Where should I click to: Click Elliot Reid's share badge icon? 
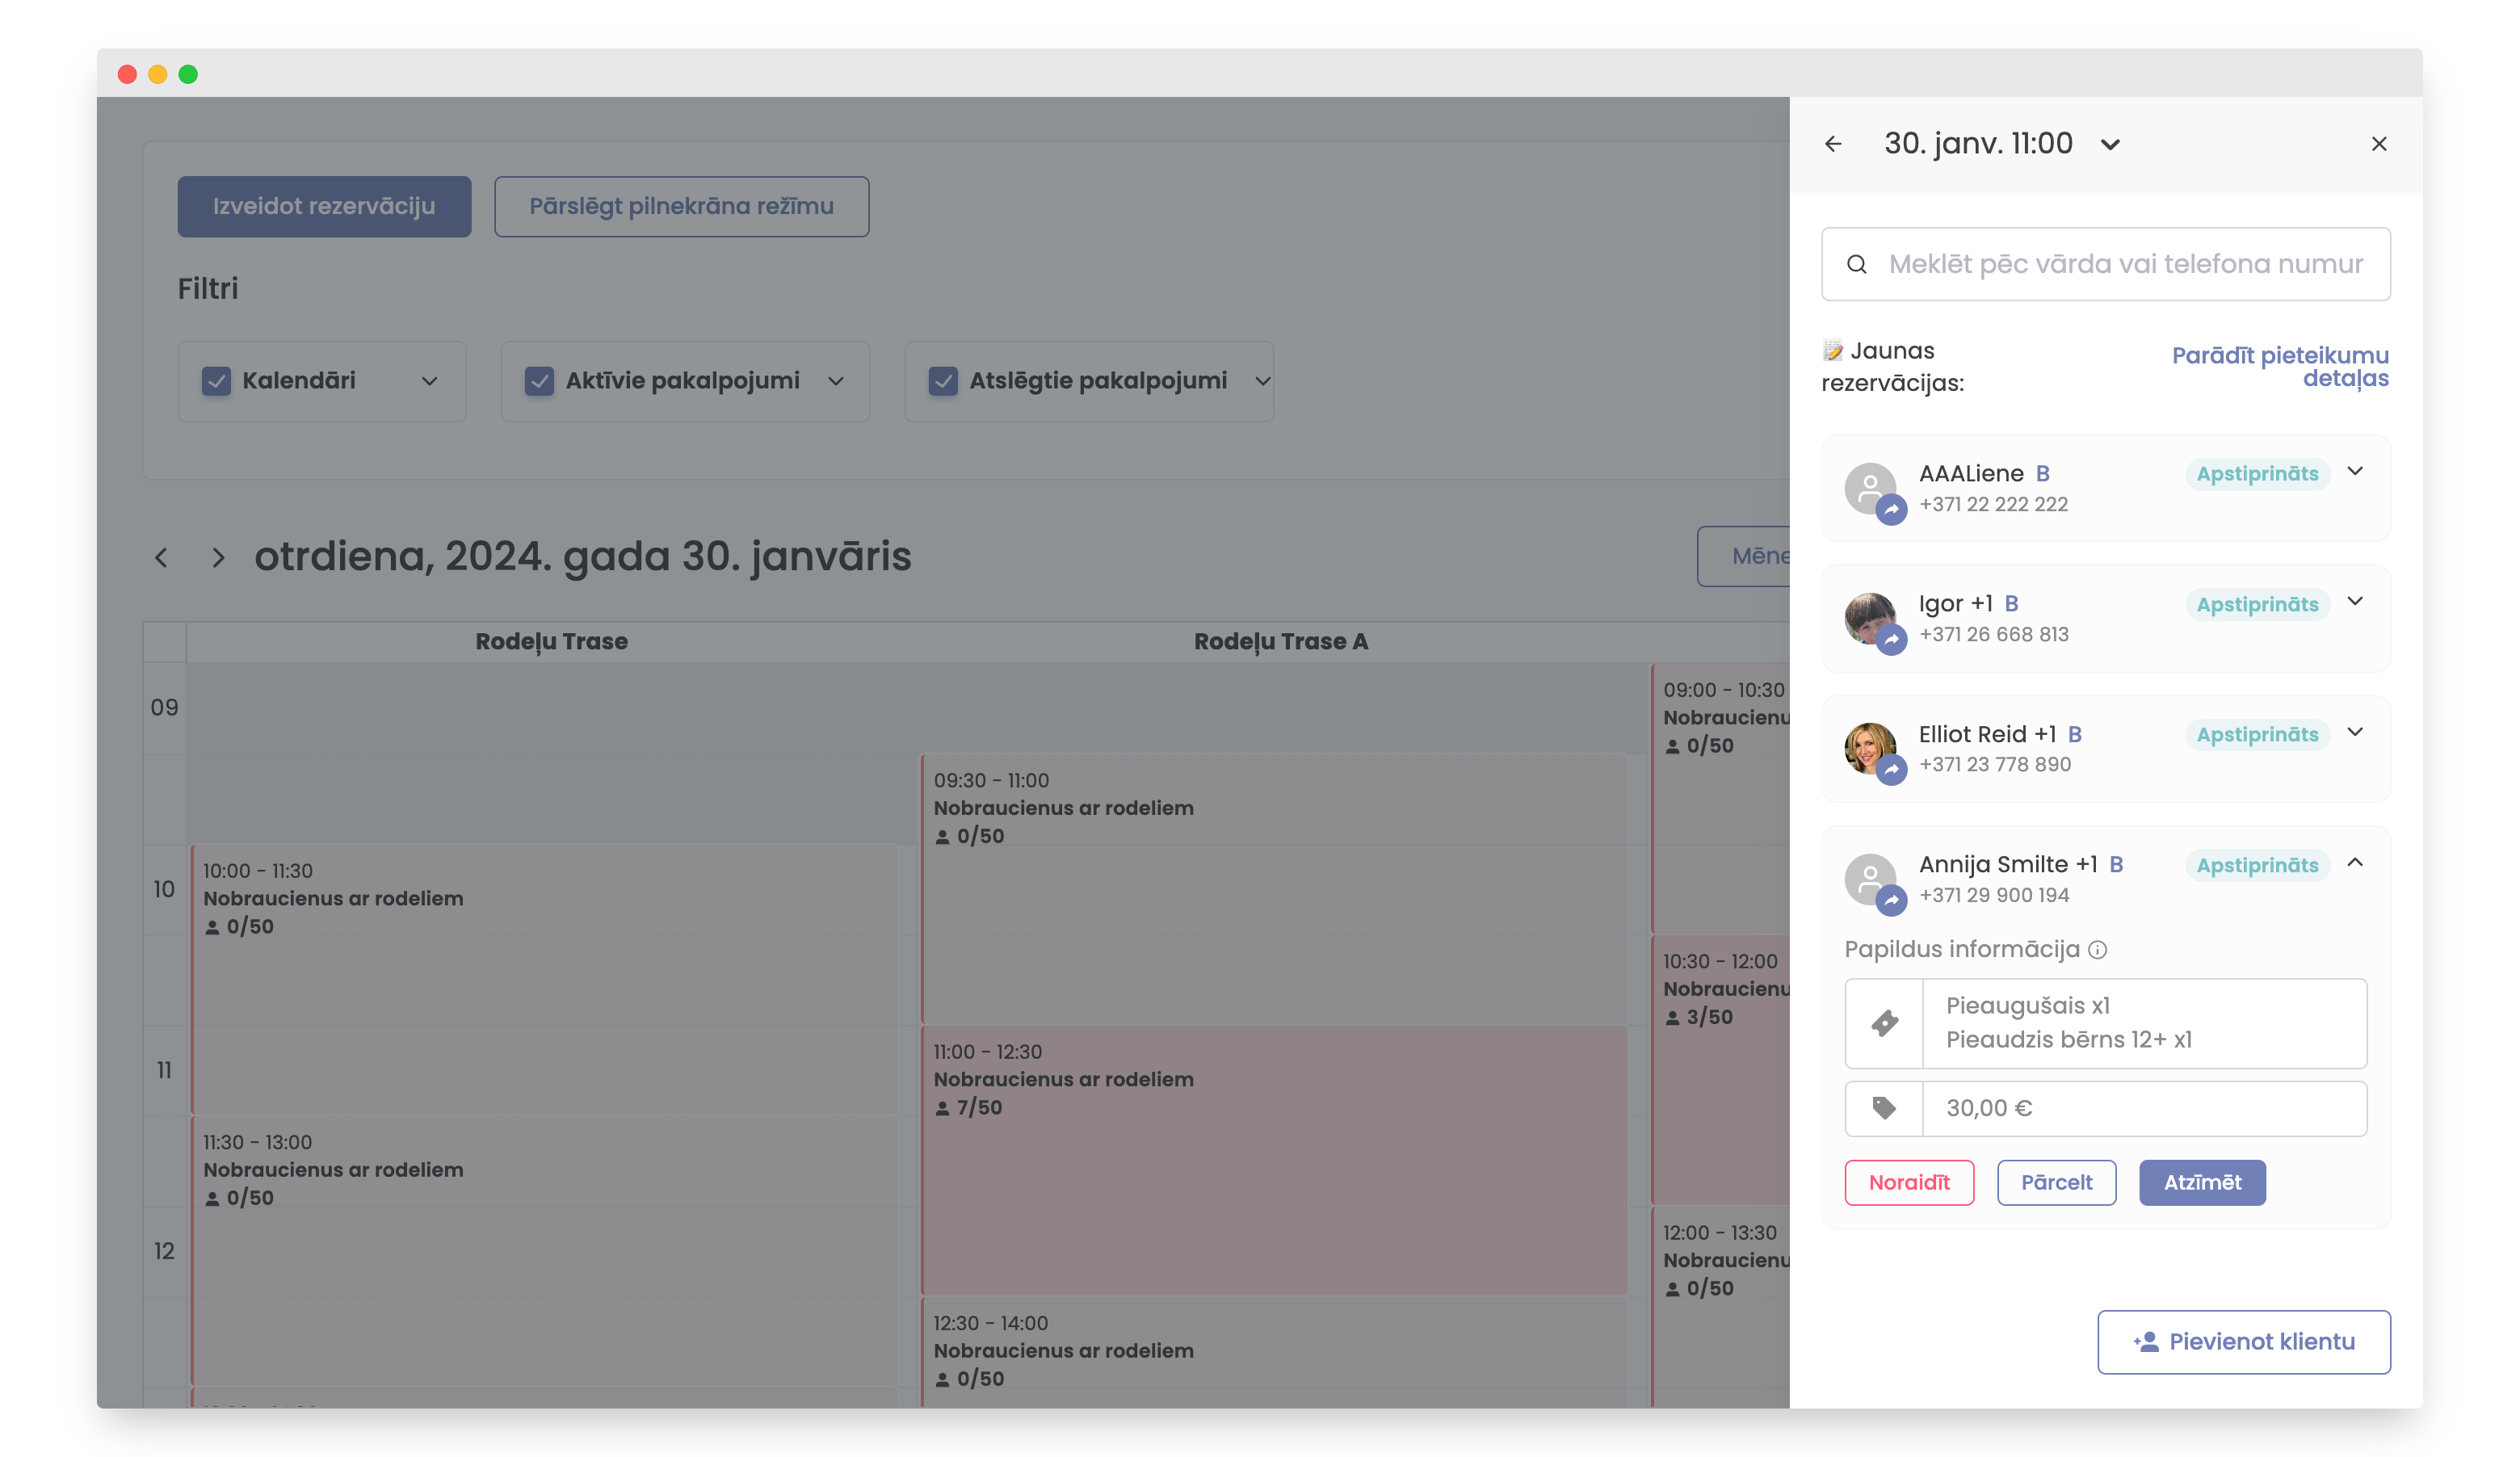tap(1891, 770)
